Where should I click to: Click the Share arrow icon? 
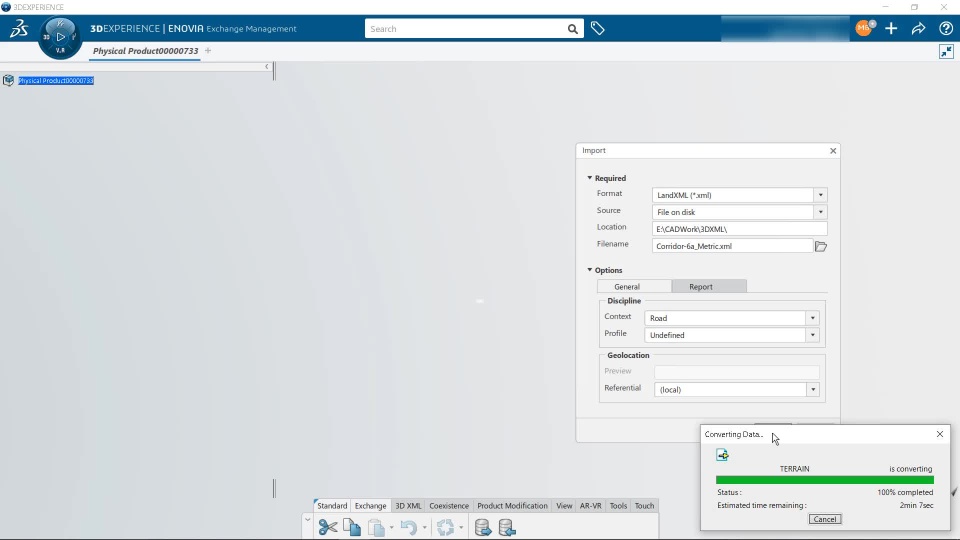[x=918, y=28]
